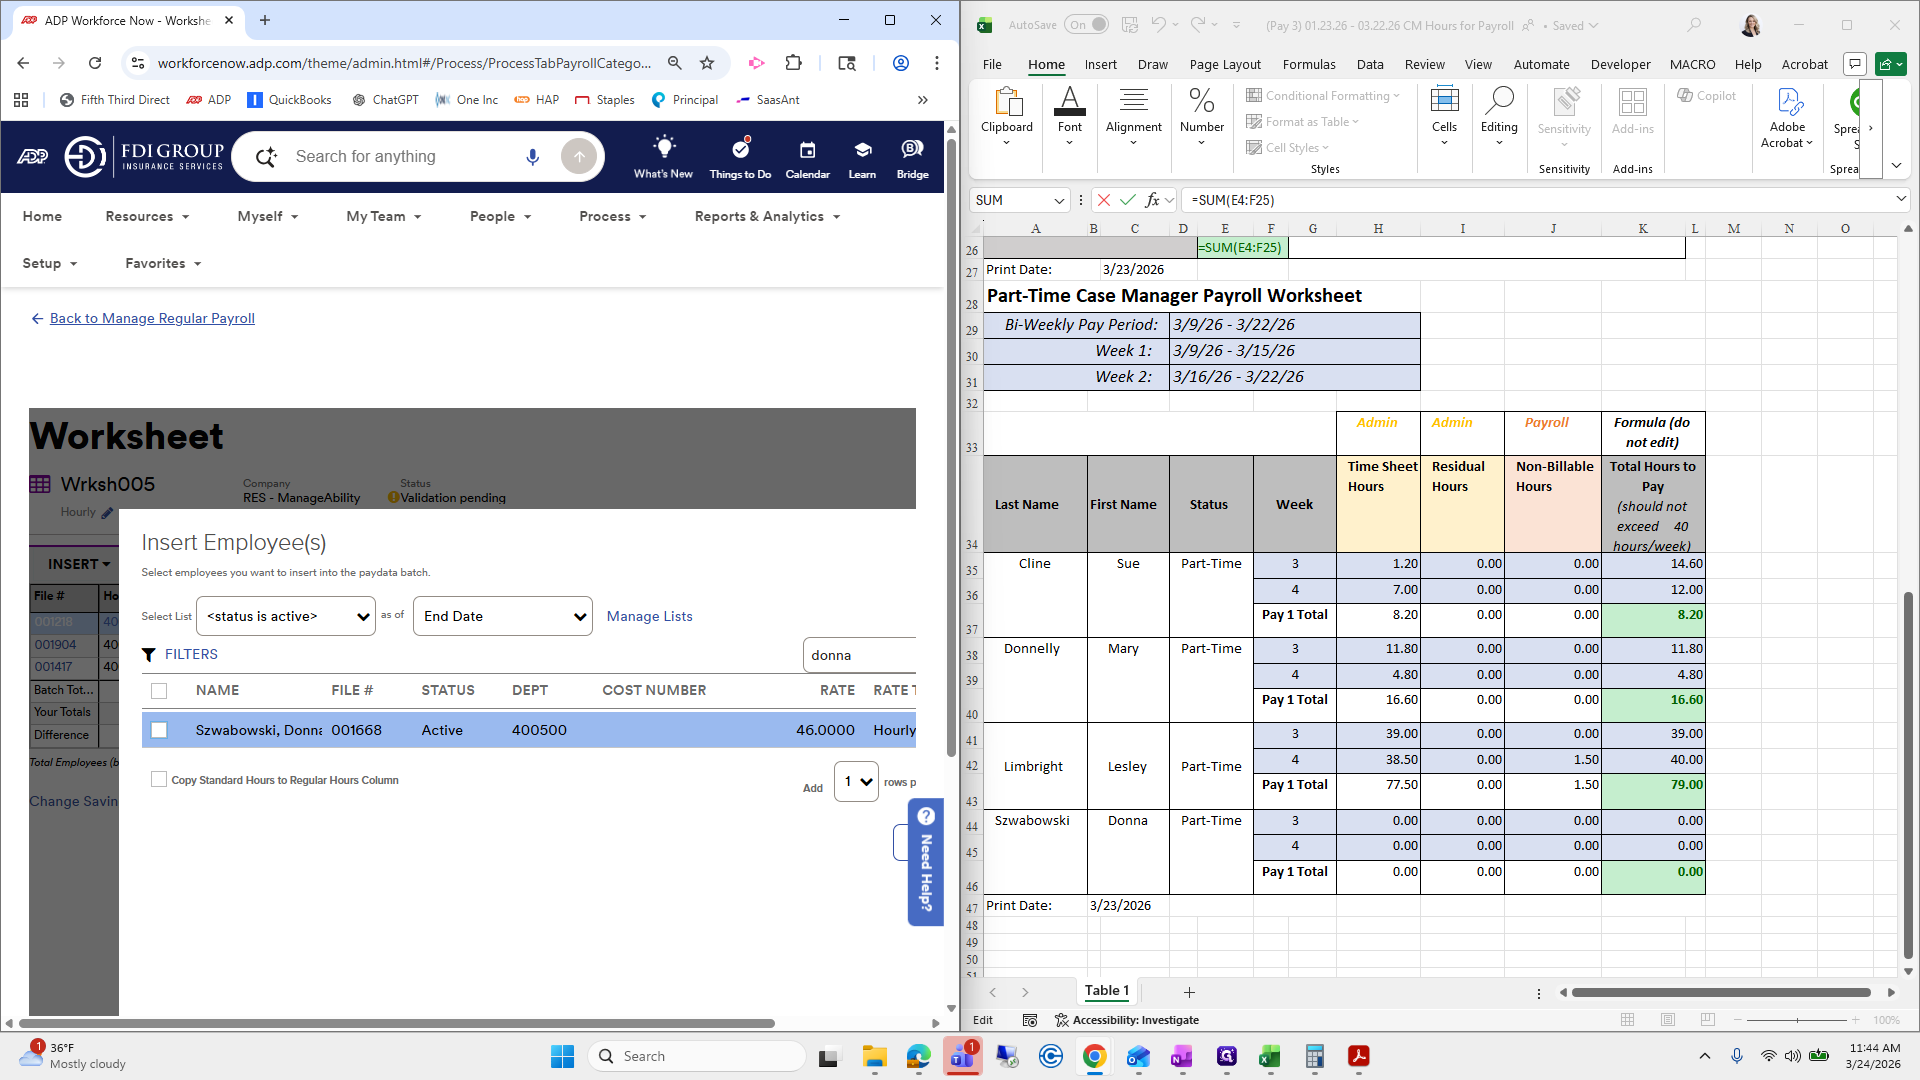1920x1080 pixels.
Task: Toggle the Excel AutoSave switch
Action: point(1087,25)
